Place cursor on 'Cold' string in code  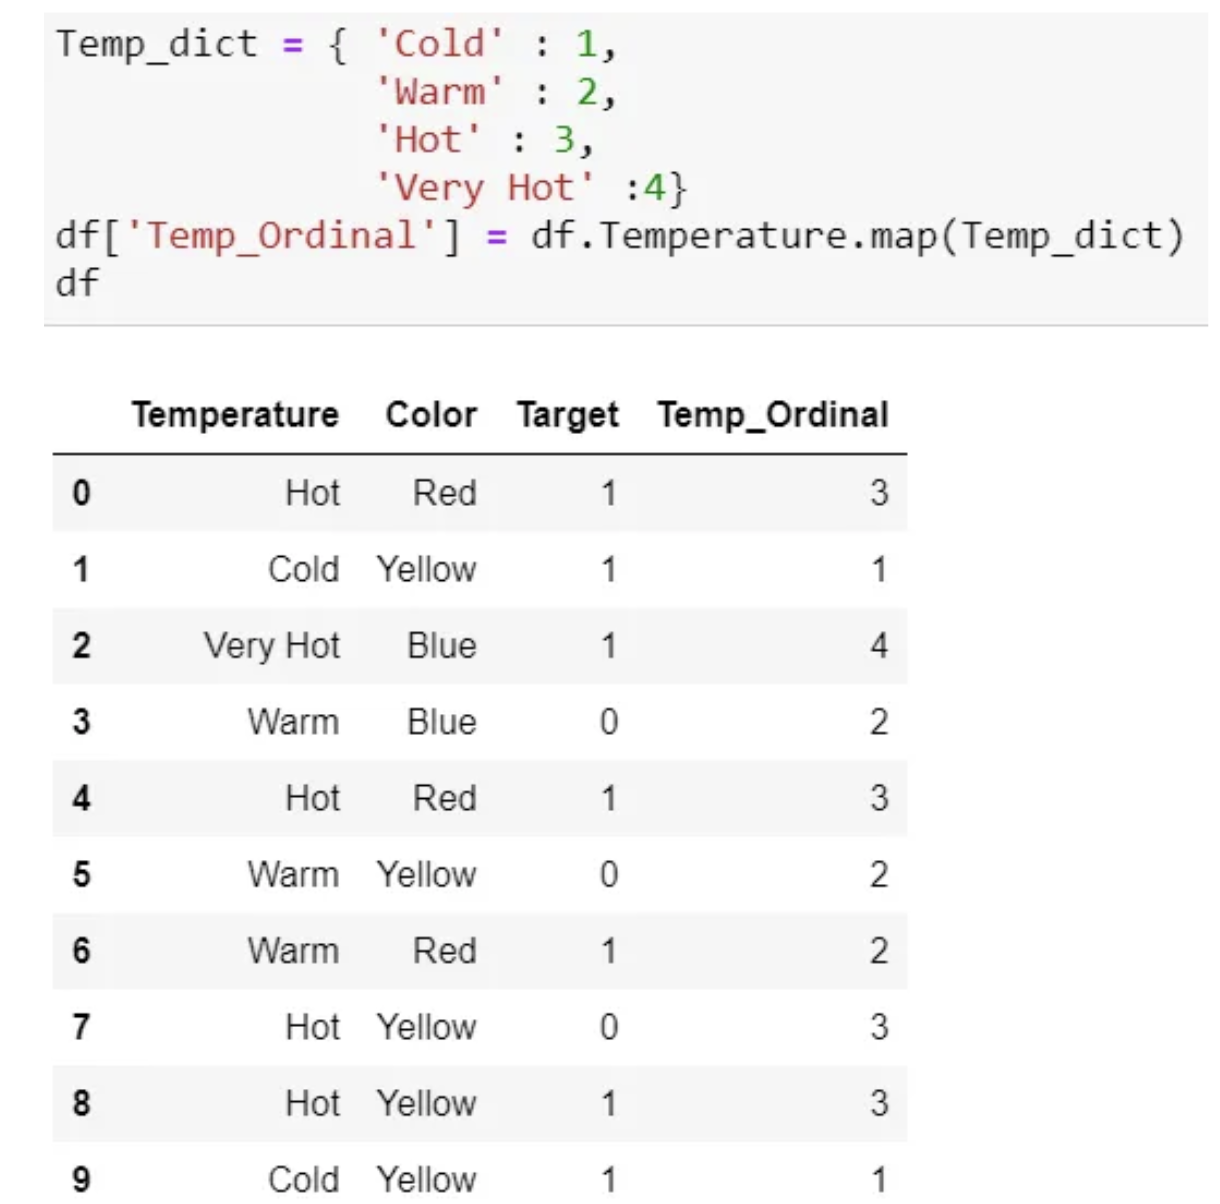(x=440, y=44)
